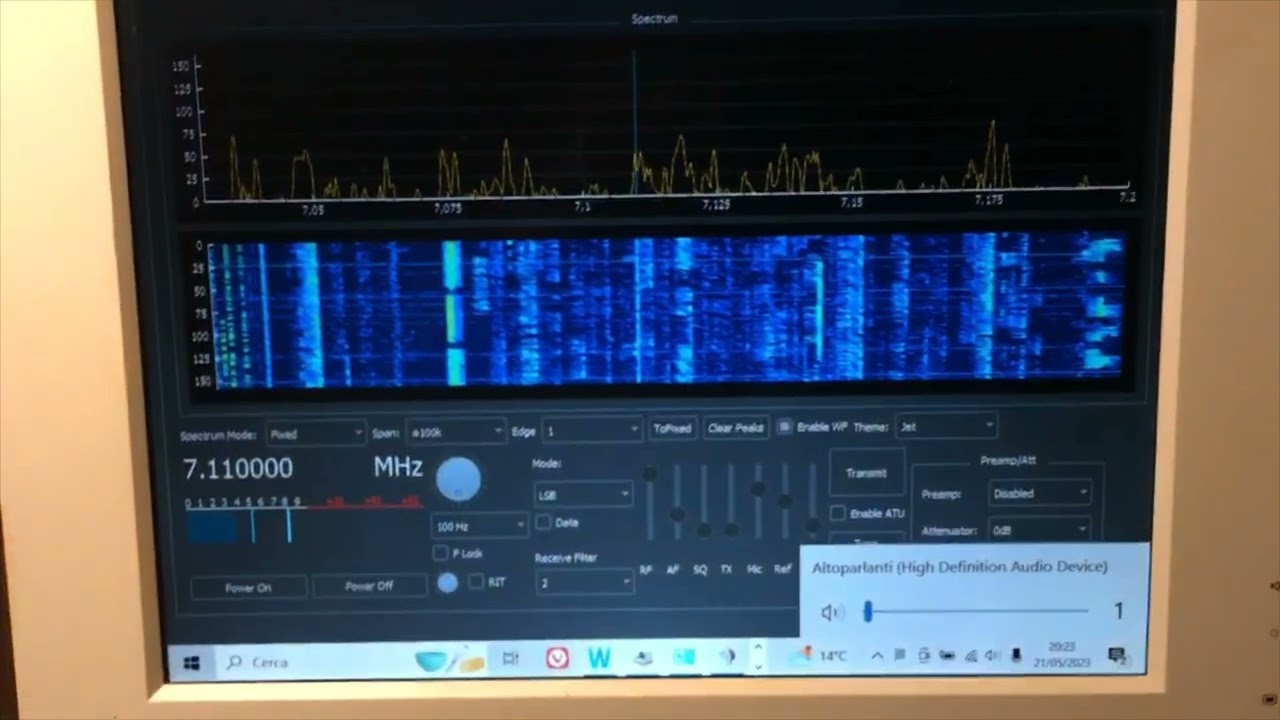Expand the Receive Filter dropdown
Screen dimensions: 1280x720
(584, 582)
